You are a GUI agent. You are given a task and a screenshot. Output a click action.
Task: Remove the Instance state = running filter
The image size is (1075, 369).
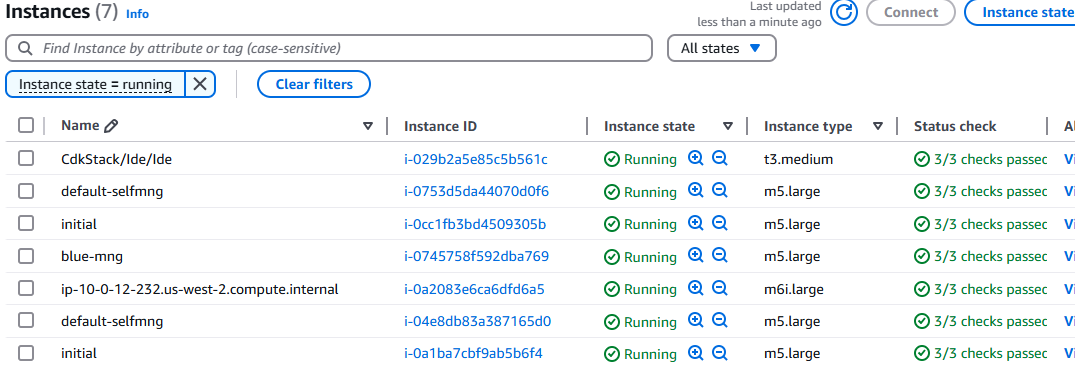pos(200,84)
